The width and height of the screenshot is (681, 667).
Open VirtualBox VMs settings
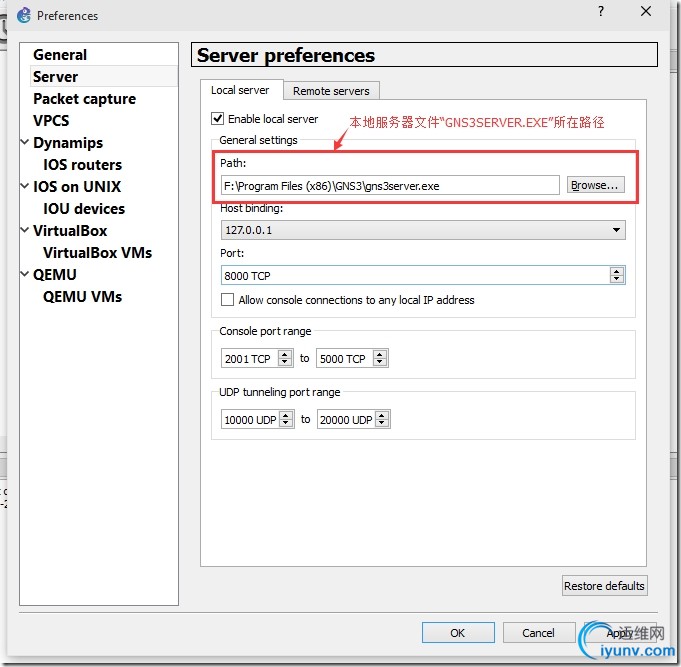pos(97,253)
